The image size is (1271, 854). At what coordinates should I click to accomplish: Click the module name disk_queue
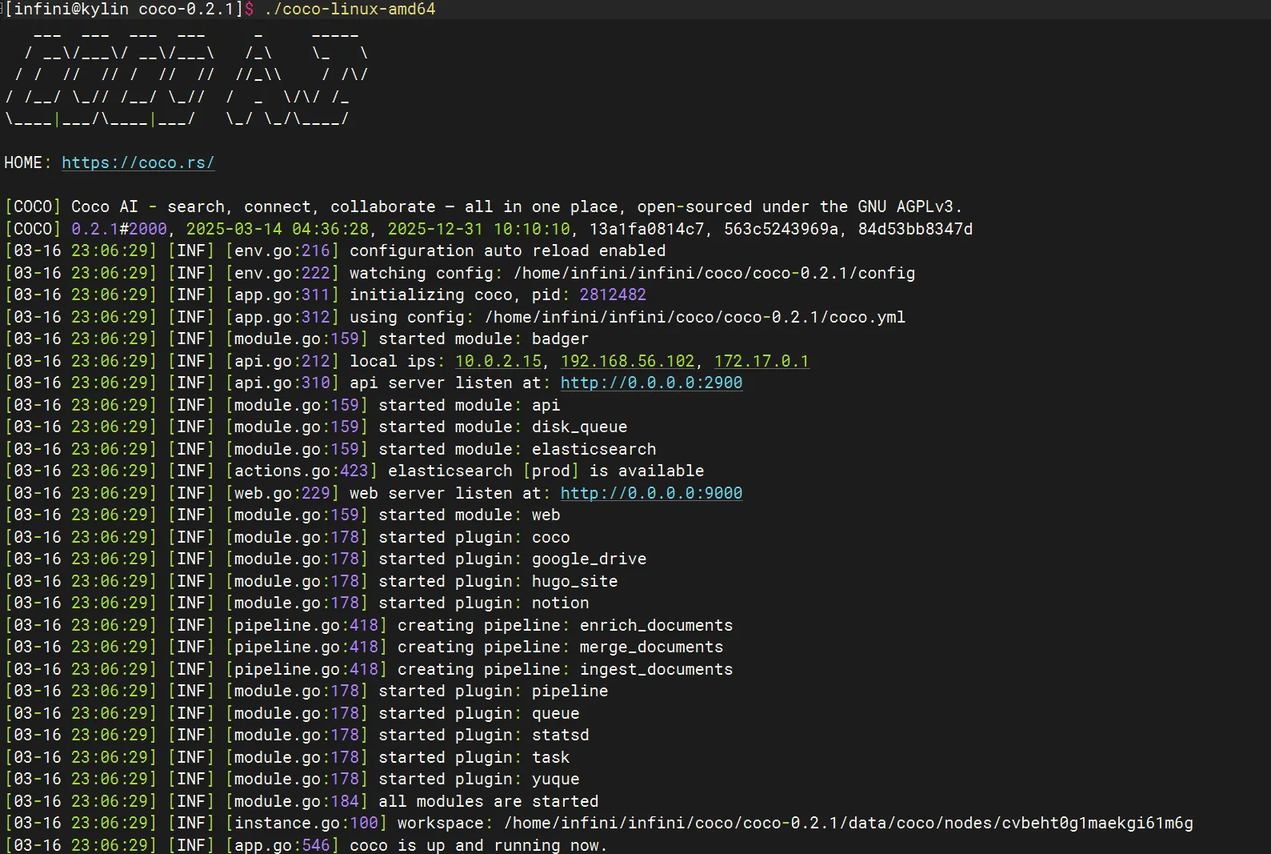[579, 427]
